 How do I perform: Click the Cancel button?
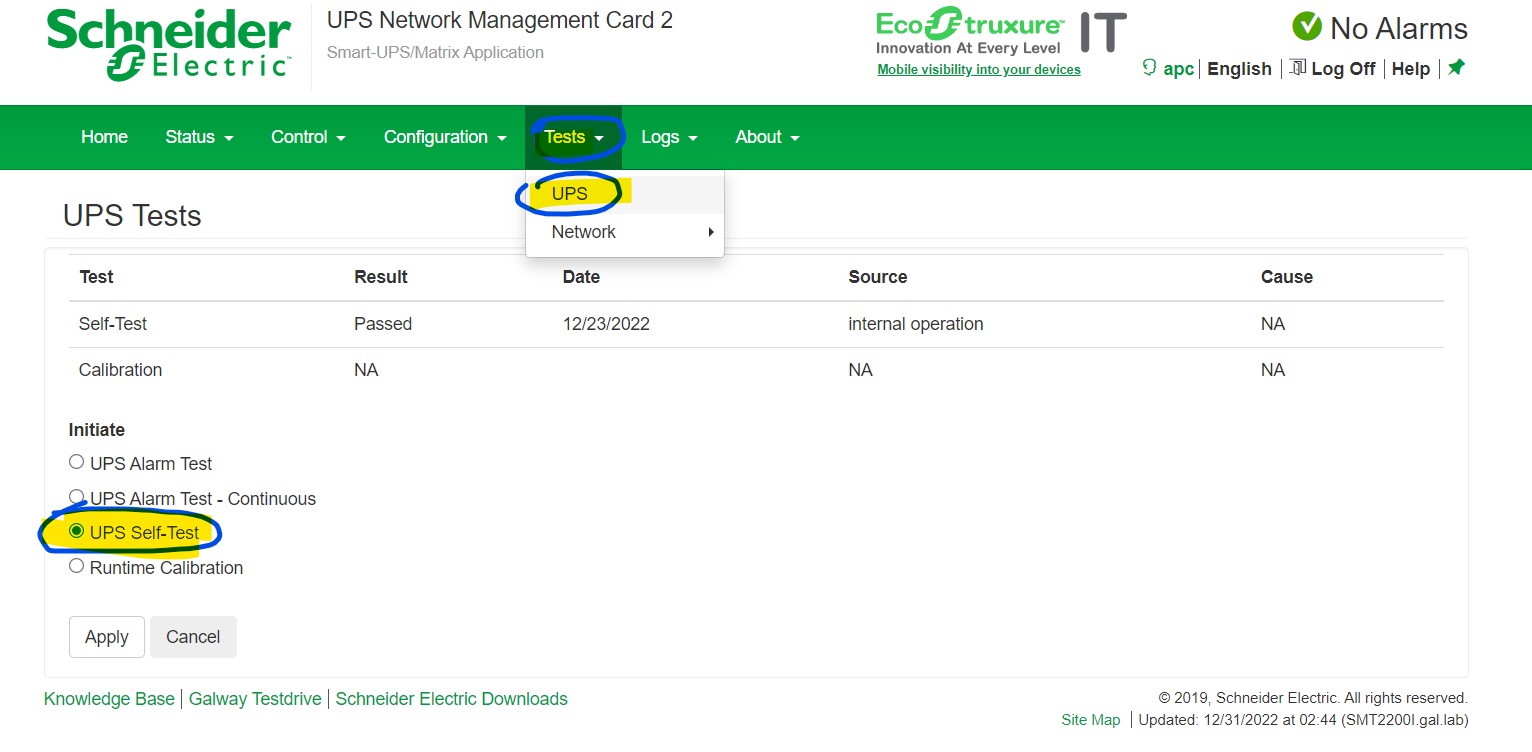[193, 637]
